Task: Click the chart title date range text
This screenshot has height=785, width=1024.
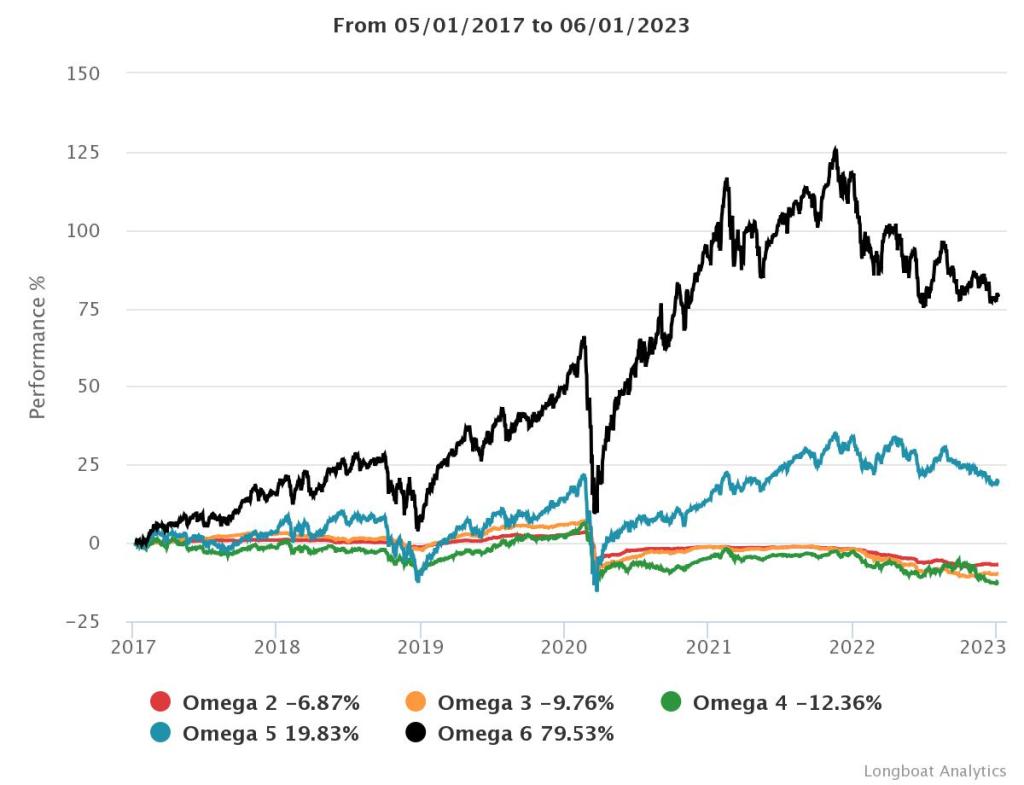Action: pyautogui.click(x=511, y=26)
